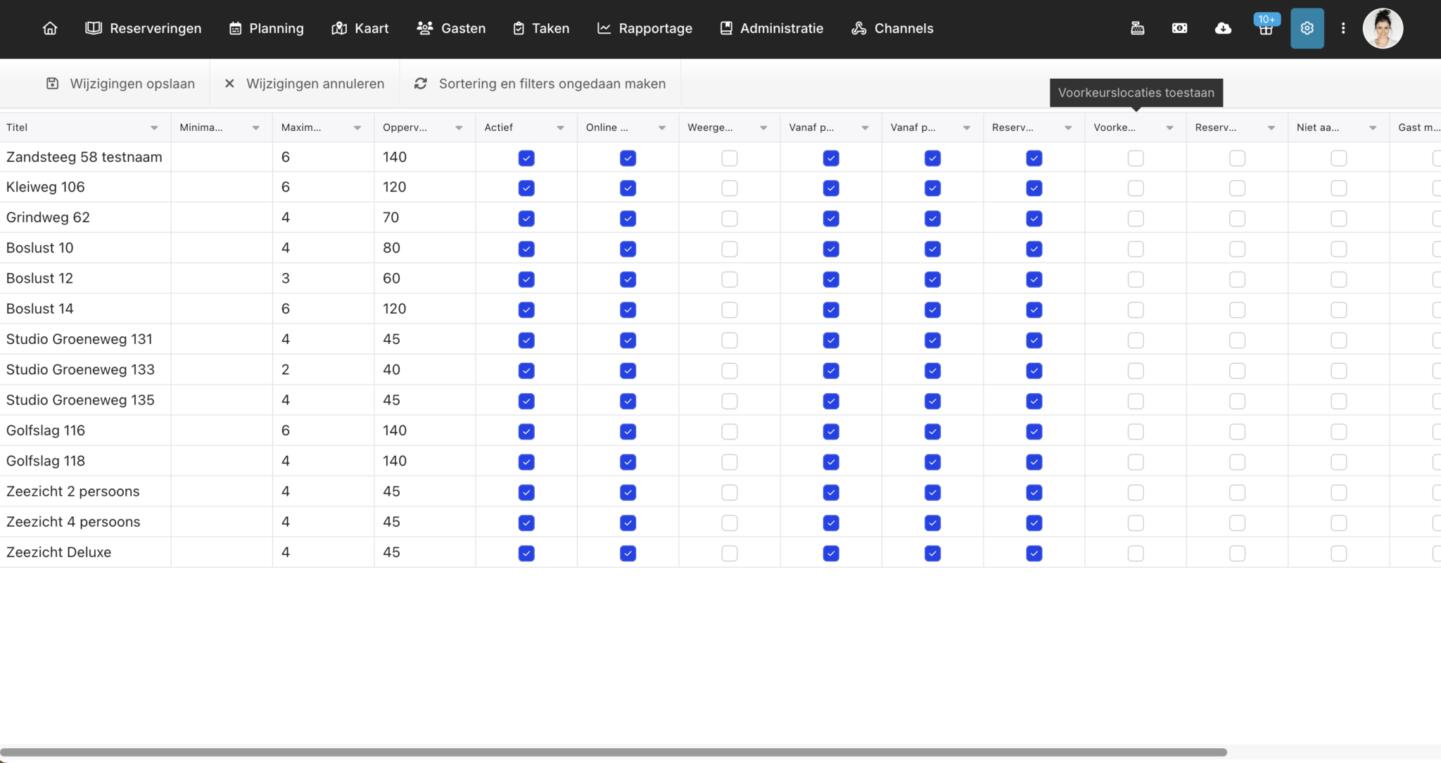Uncheck Actief for Zandsteeg 58 testnaam
1441x763 pixels.
pos(527,158)
